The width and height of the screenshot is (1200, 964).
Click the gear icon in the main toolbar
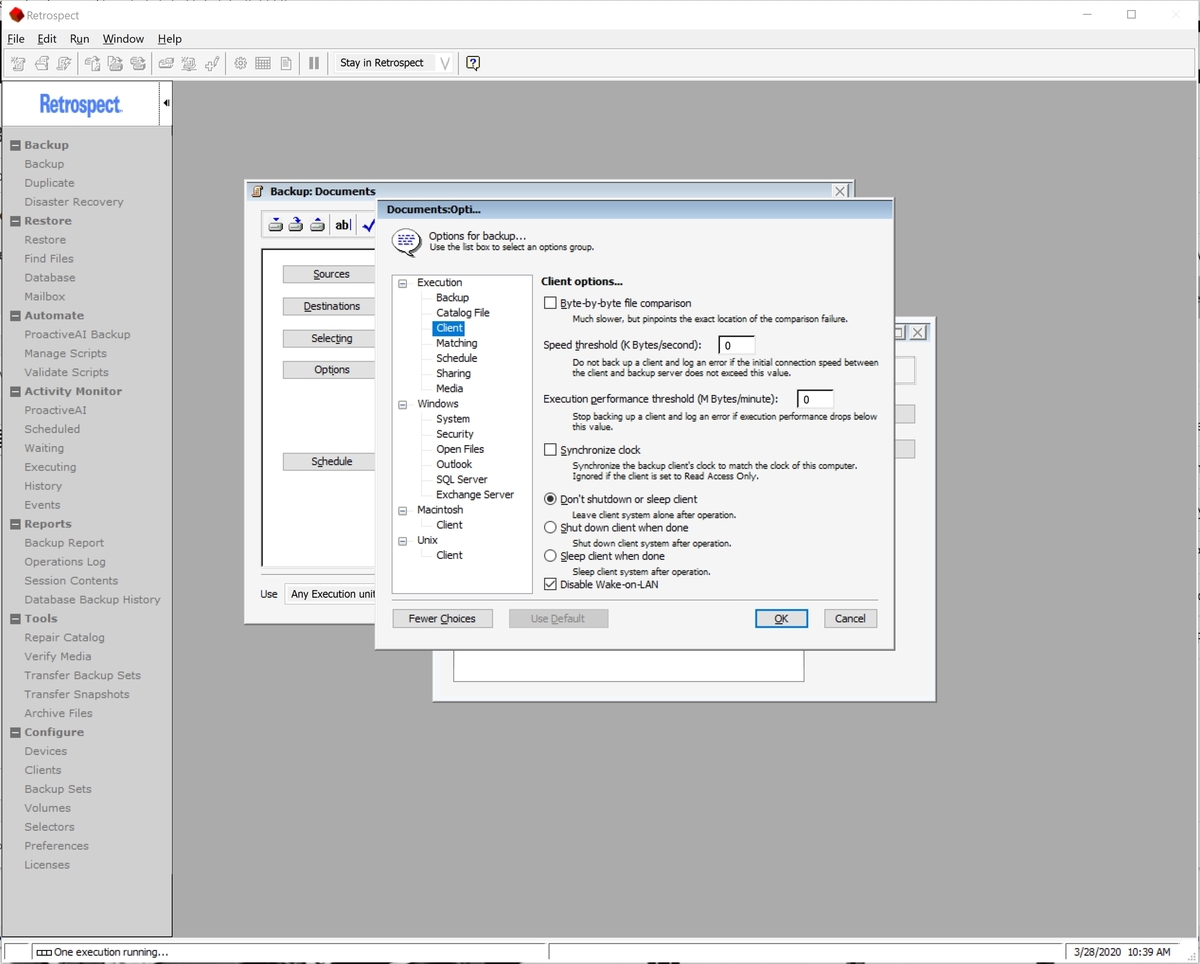pos(240,63)
